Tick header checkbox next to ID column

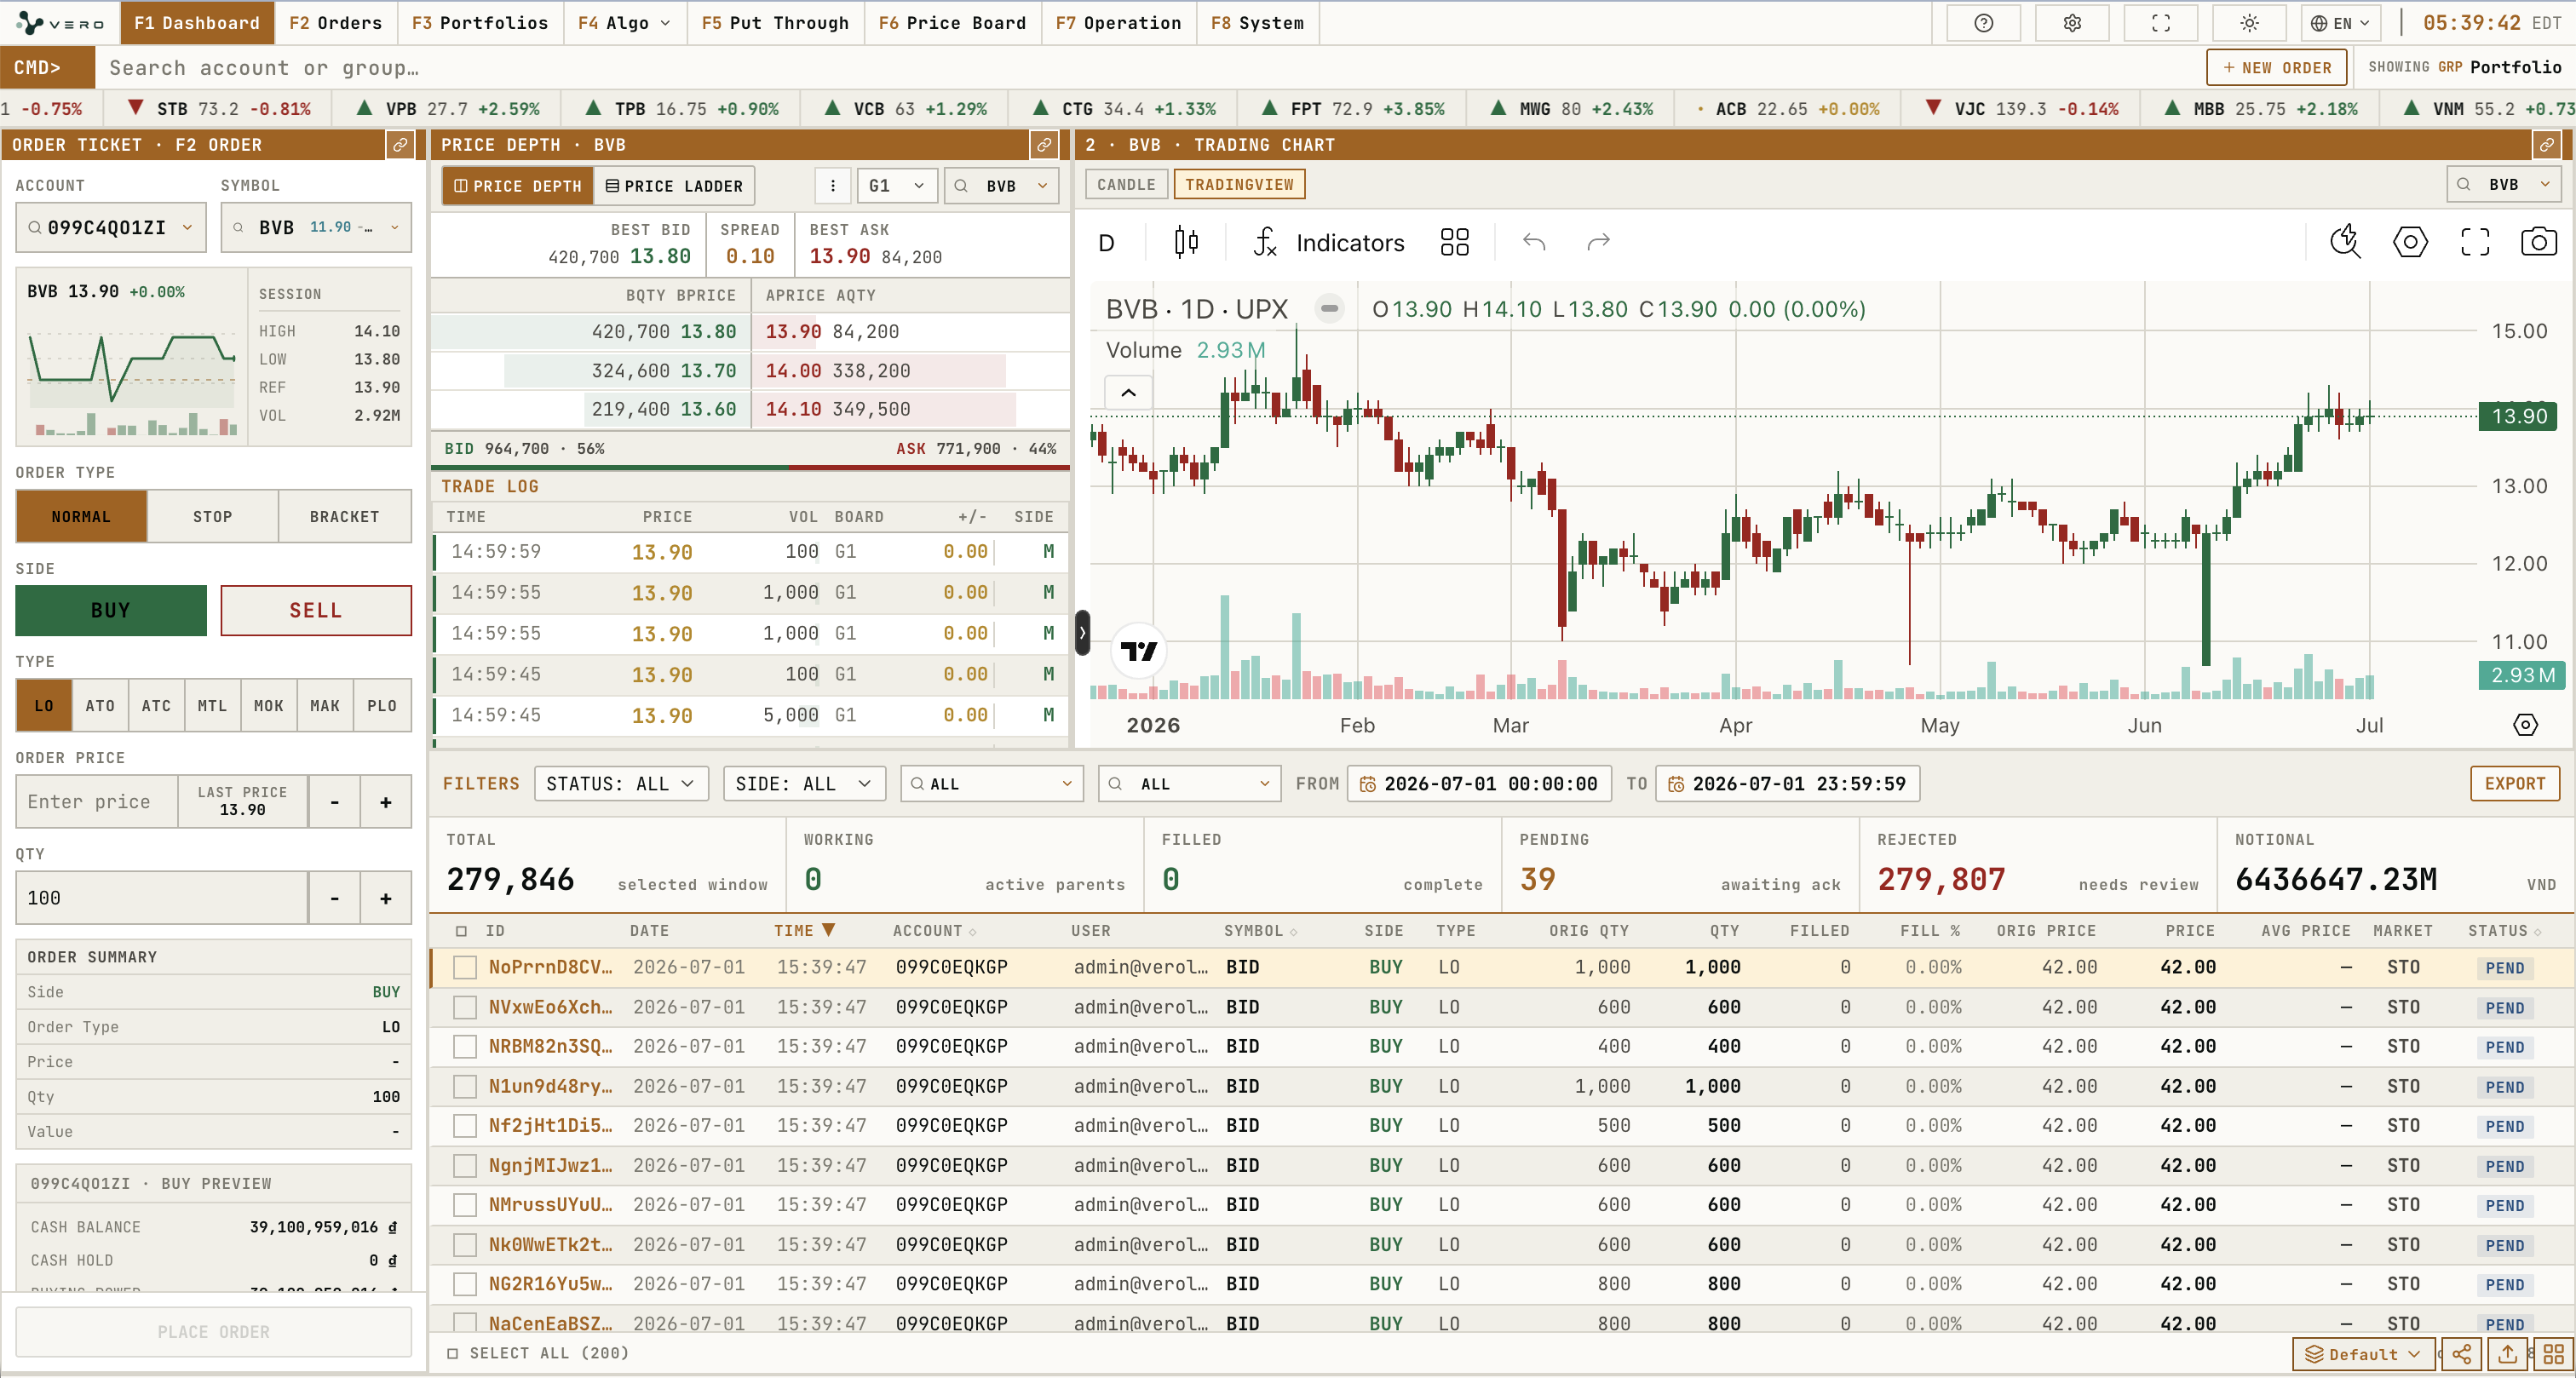[461, 931]
